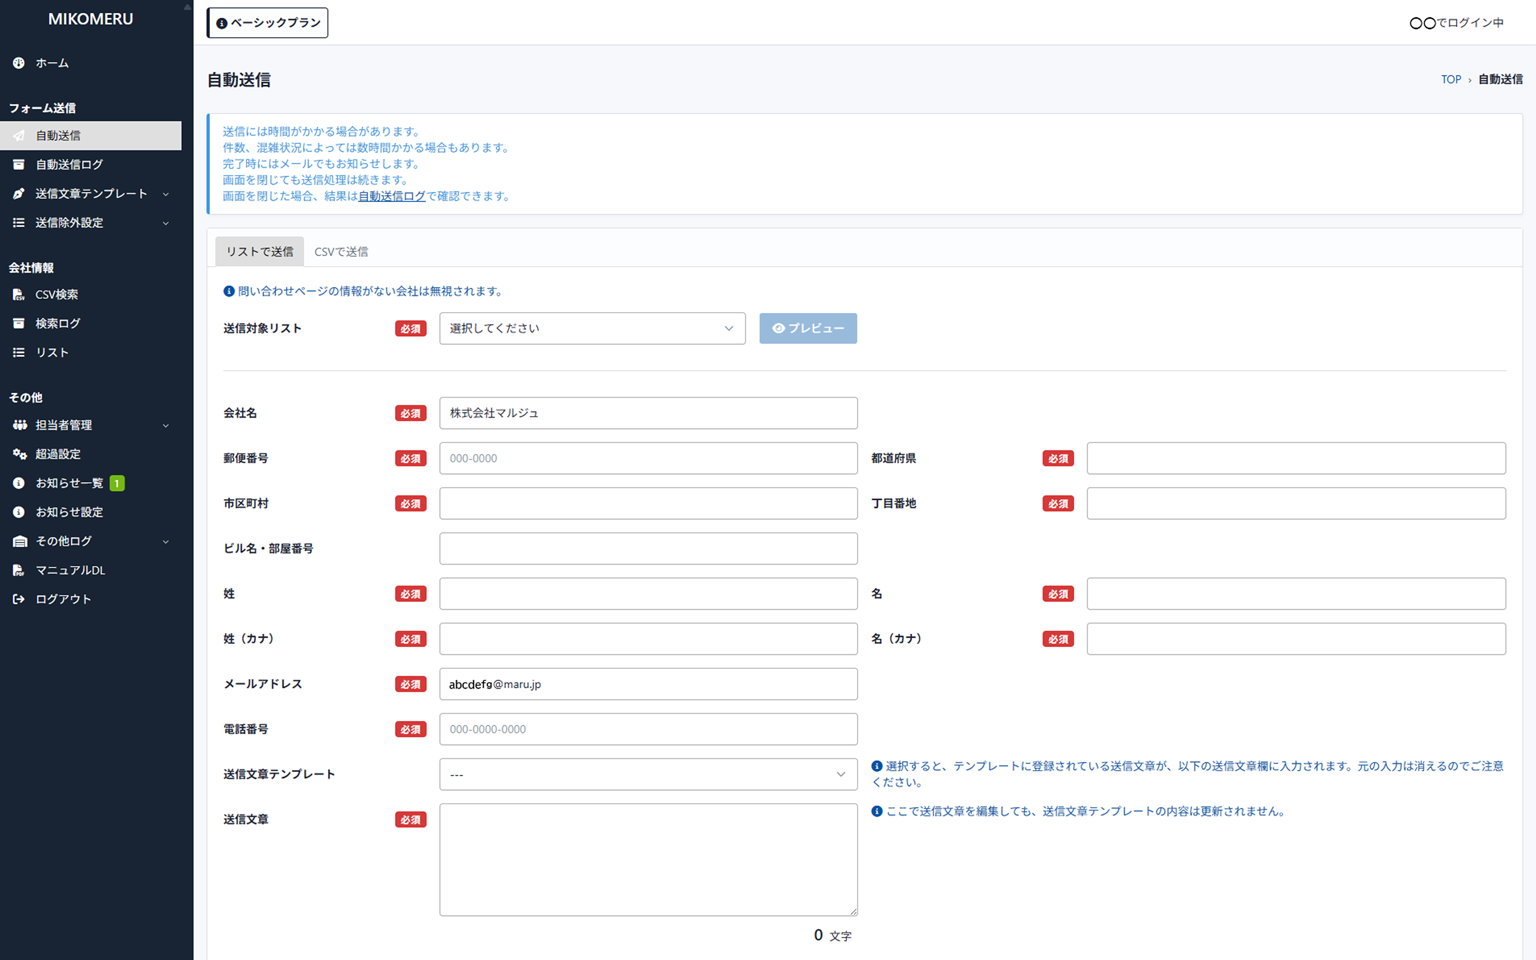This screenshot has width=1536, height=960.
Task: Click 姓 input field
Action: 648,594
